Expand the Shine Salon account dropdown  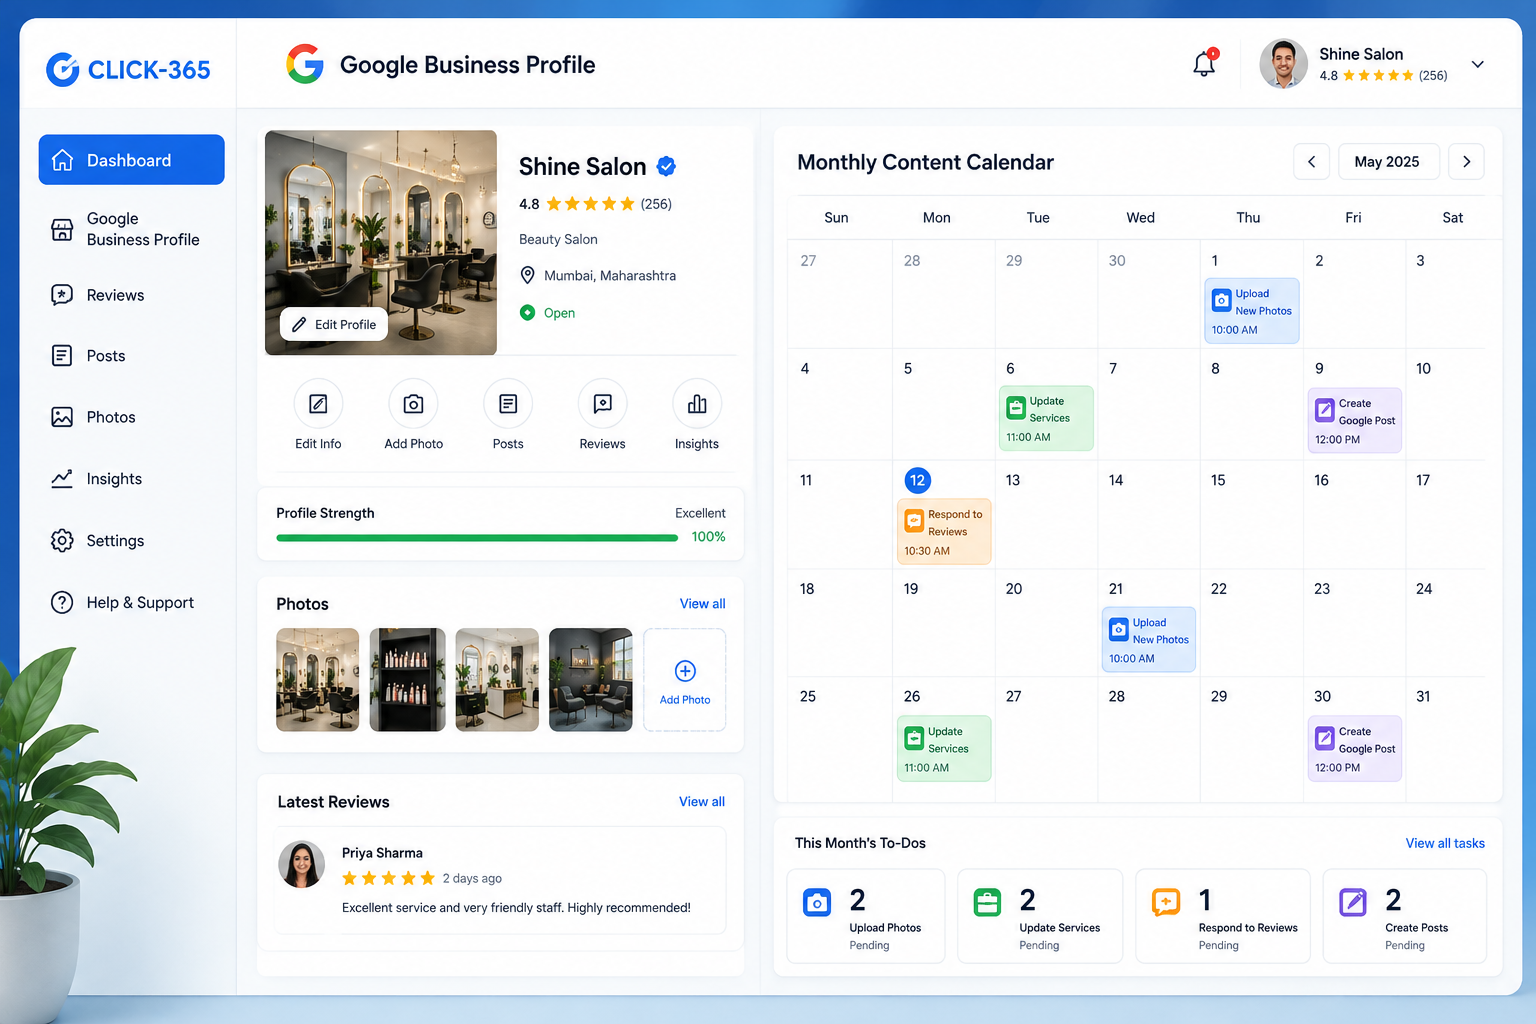tap(1477, 64)
